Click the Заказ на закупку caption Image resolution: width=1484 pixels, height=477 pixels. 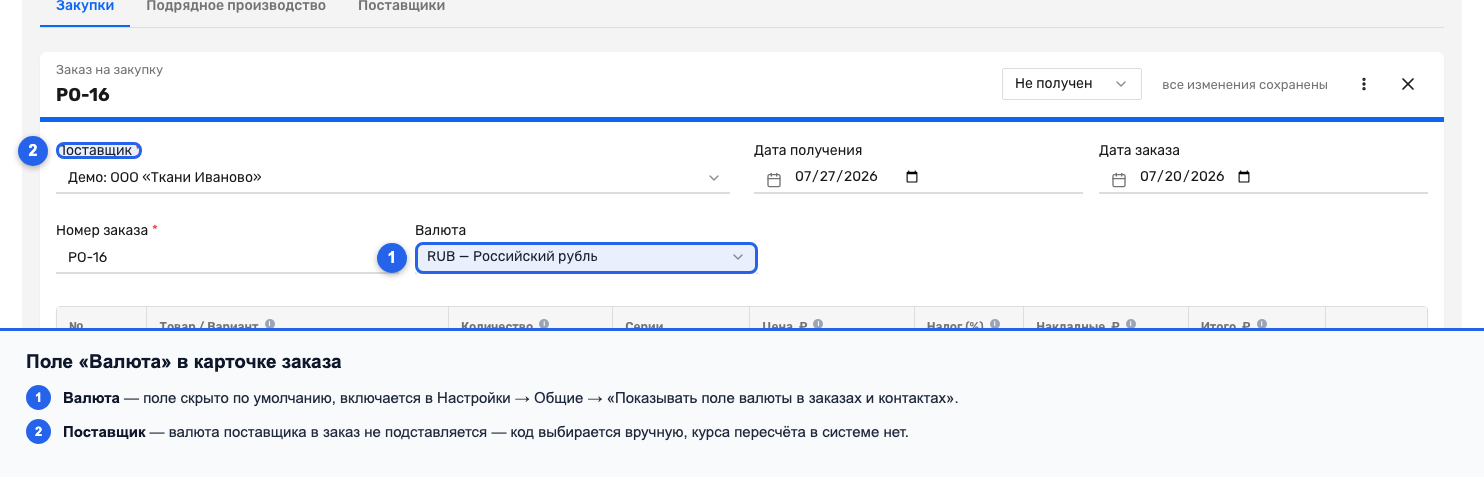point(109,70)
